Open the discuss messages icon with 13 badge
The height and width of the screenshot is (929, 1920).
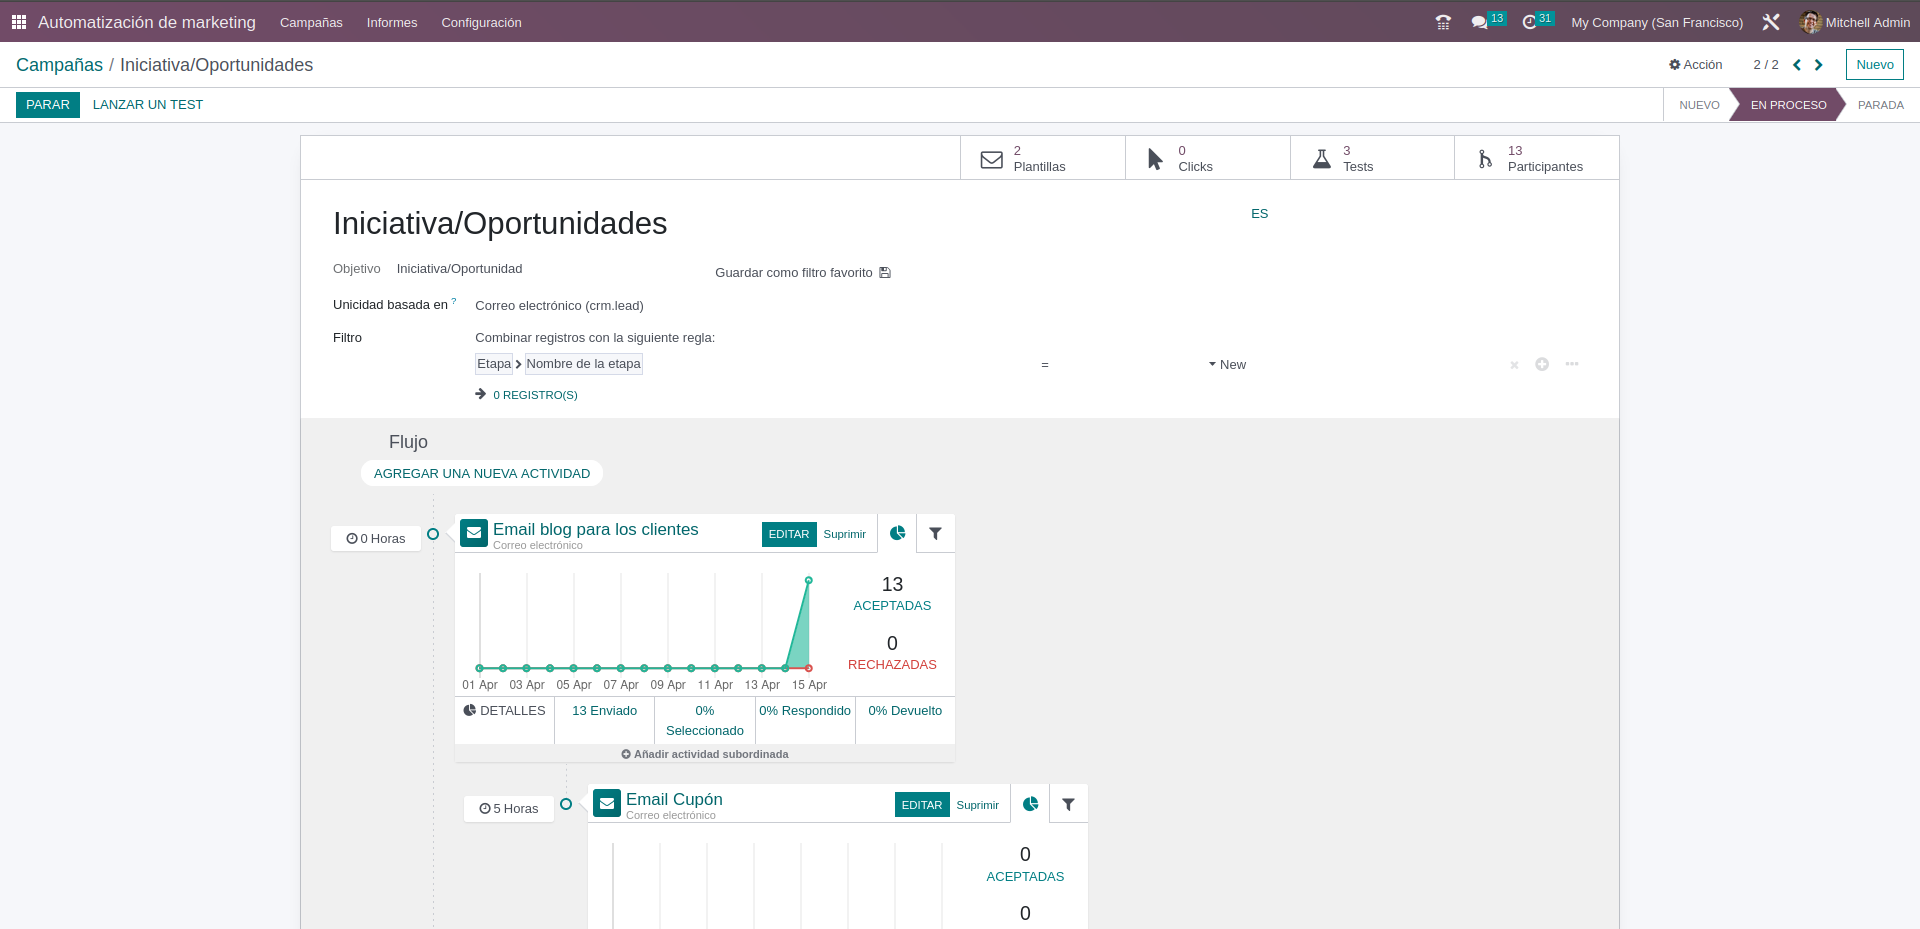click(1479, 22)
